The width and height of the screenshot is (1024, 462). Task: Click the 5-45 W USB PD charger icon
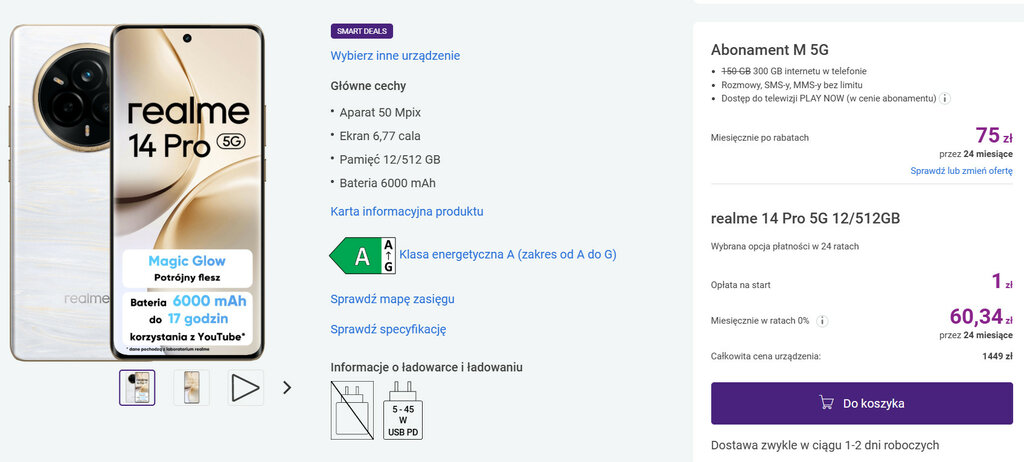pyautogui.click(x=403, y=410)
